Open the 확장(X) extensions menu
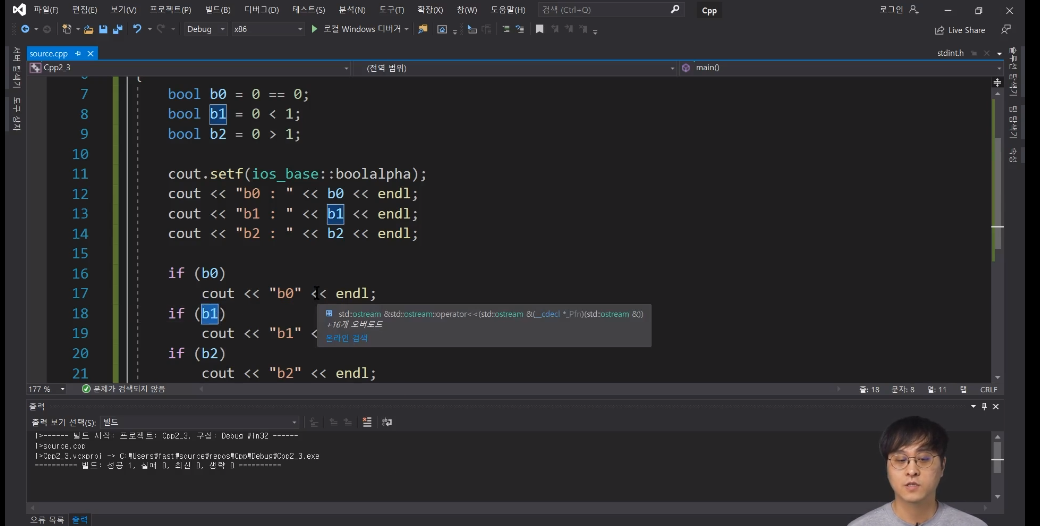The width and height of the screenshot is (1040, 526). pos(430,9)
